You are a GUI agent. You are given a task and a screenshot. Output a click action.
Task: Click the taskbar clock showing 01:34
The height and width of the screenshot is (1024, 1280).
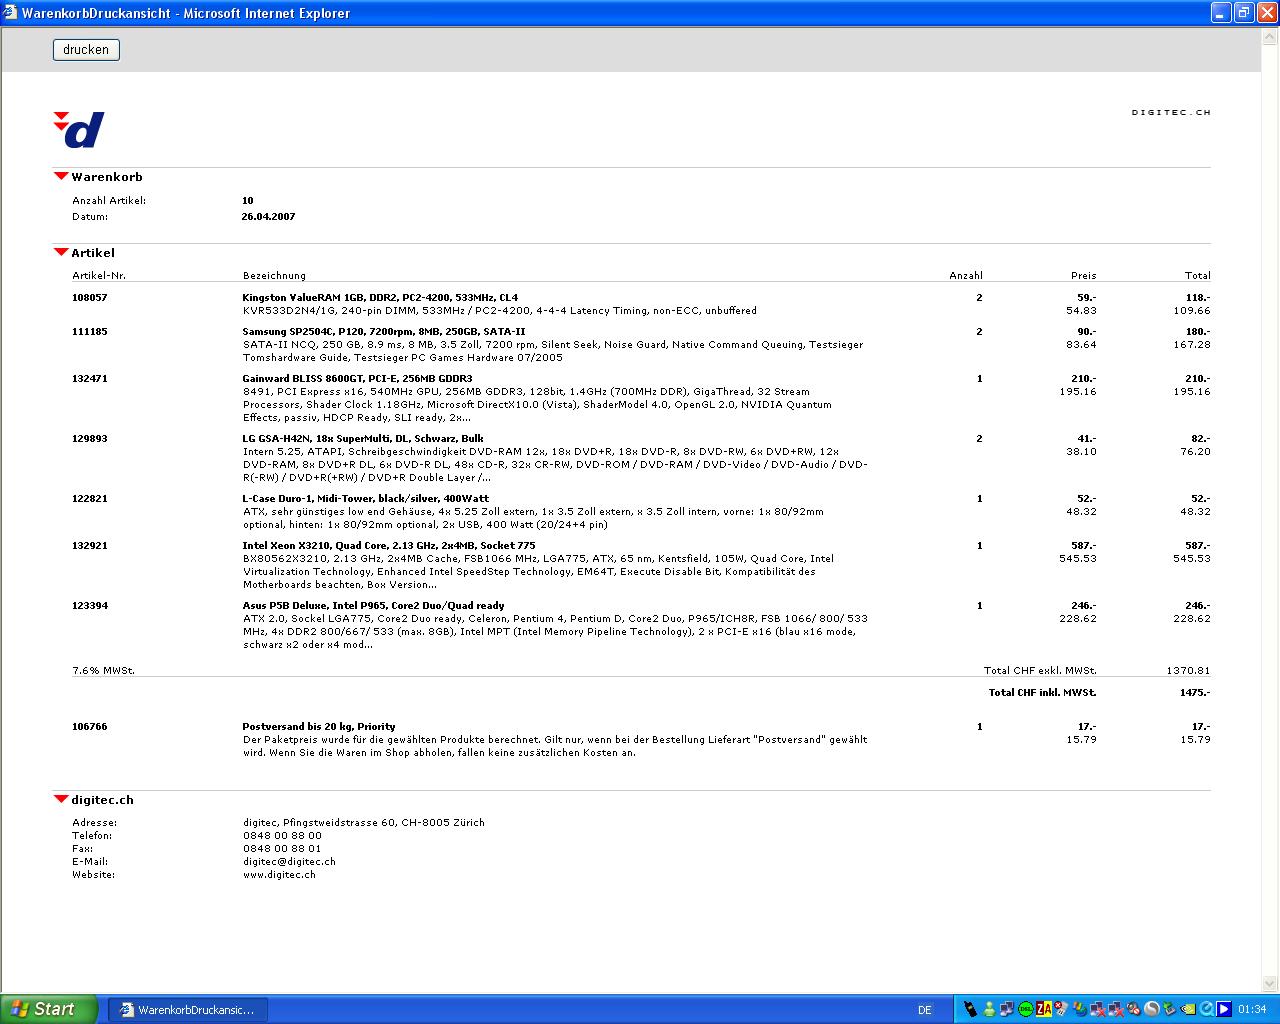pyautogui.click(x=1252, y=1010)
